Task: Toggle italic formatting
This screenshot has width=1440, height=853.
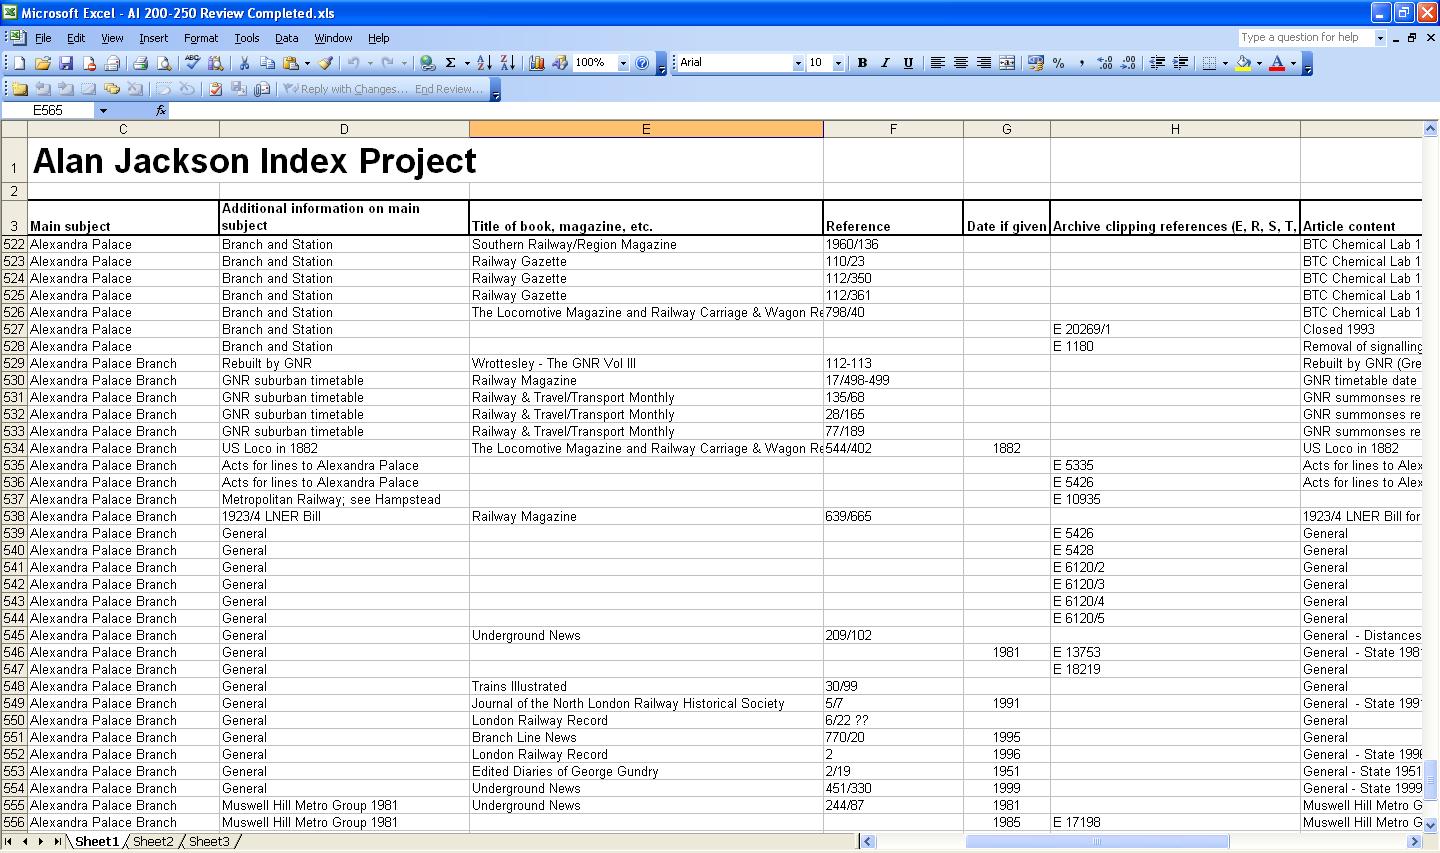Action: coord(884,62)
